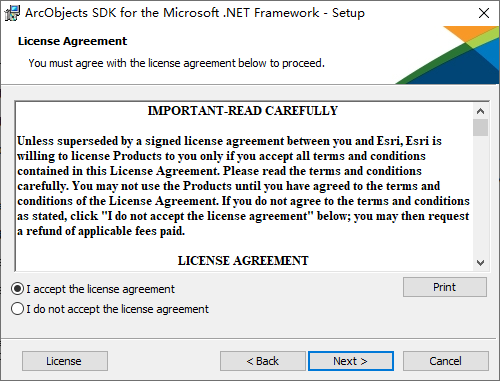Go back with the < Back button
The width and height of the screenshot is (500, 381).
pyautogui.click(x=263, y=361)
